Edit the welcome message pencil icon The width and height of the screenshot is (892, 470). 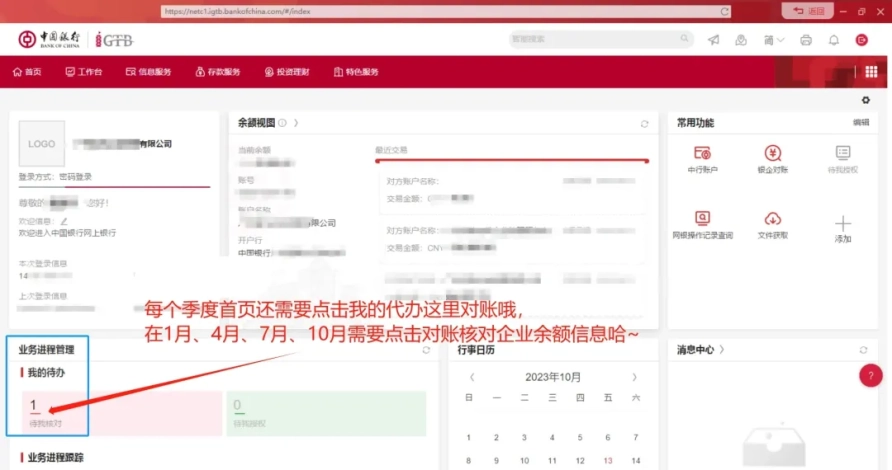pos(64,221)
